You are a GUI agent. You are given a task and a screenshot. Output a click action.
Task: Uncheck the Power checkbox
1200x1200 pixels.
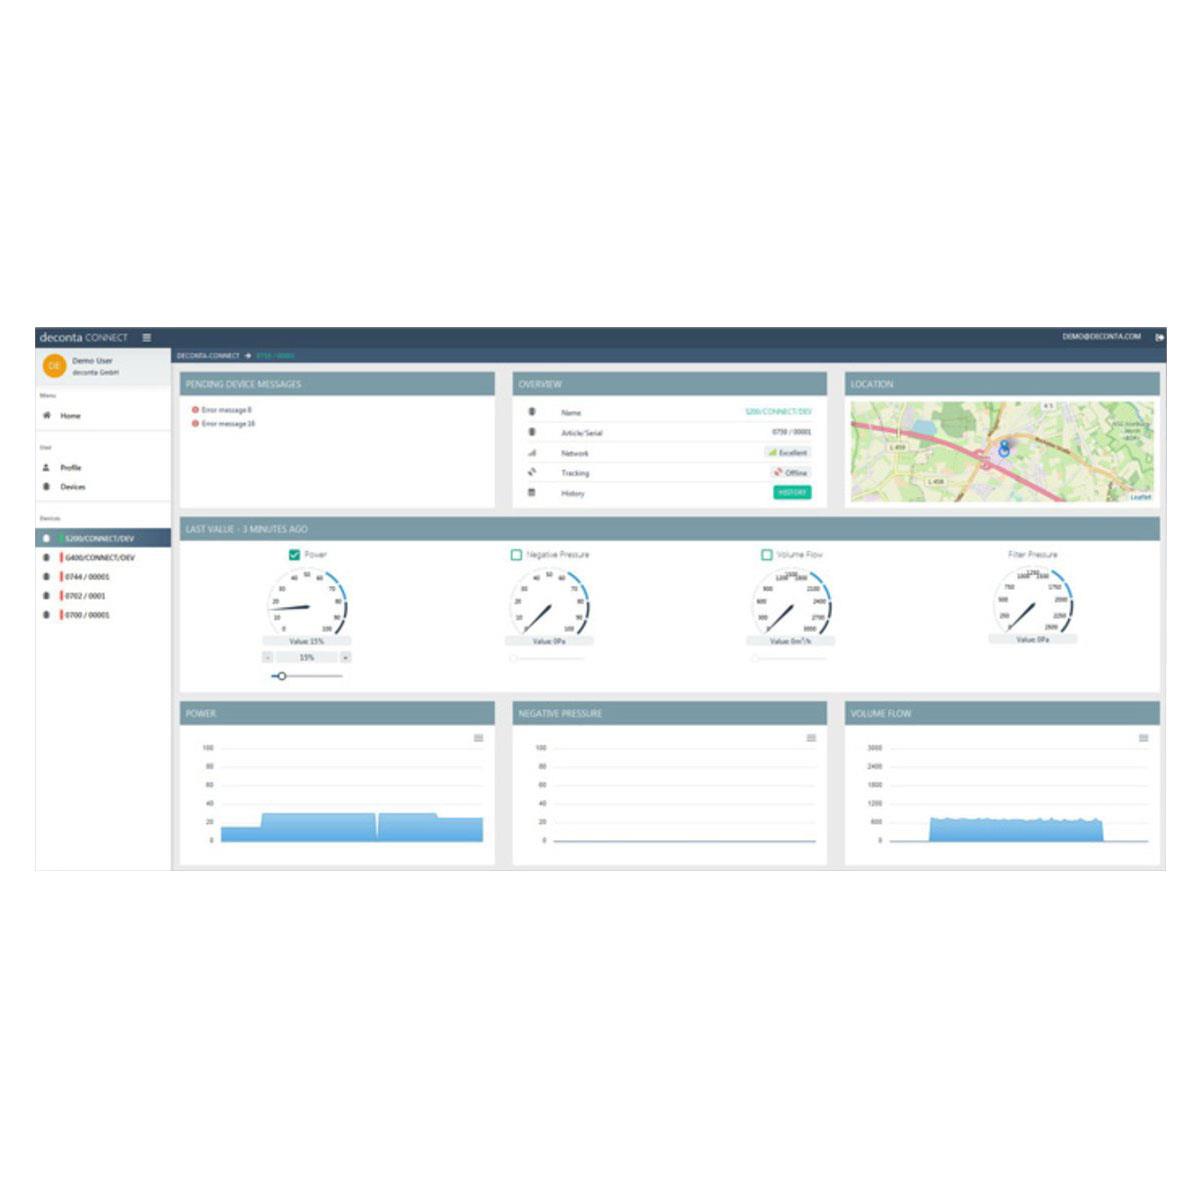pyautogui.click(x=294, y=554)
